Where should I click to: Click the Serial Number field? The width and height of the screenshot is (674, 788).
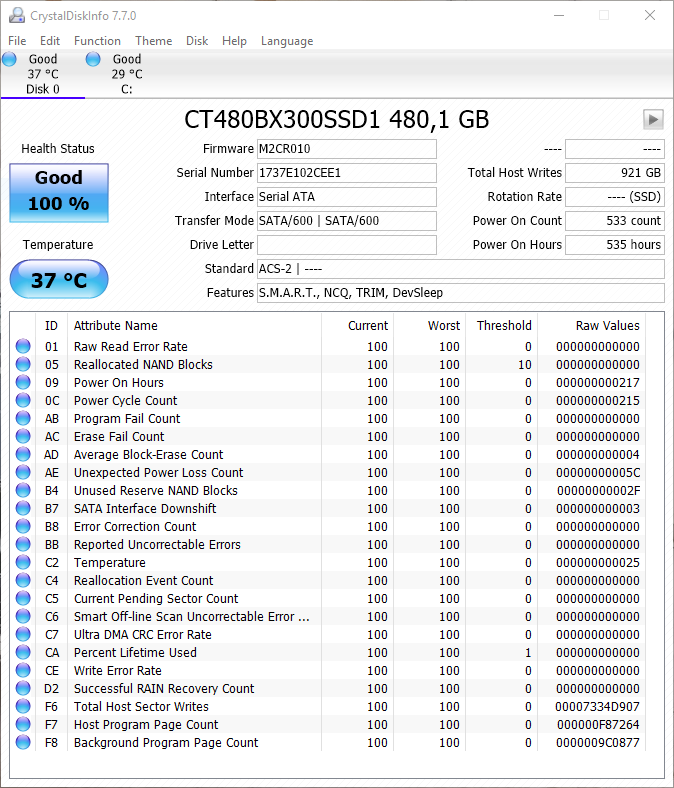347,173
